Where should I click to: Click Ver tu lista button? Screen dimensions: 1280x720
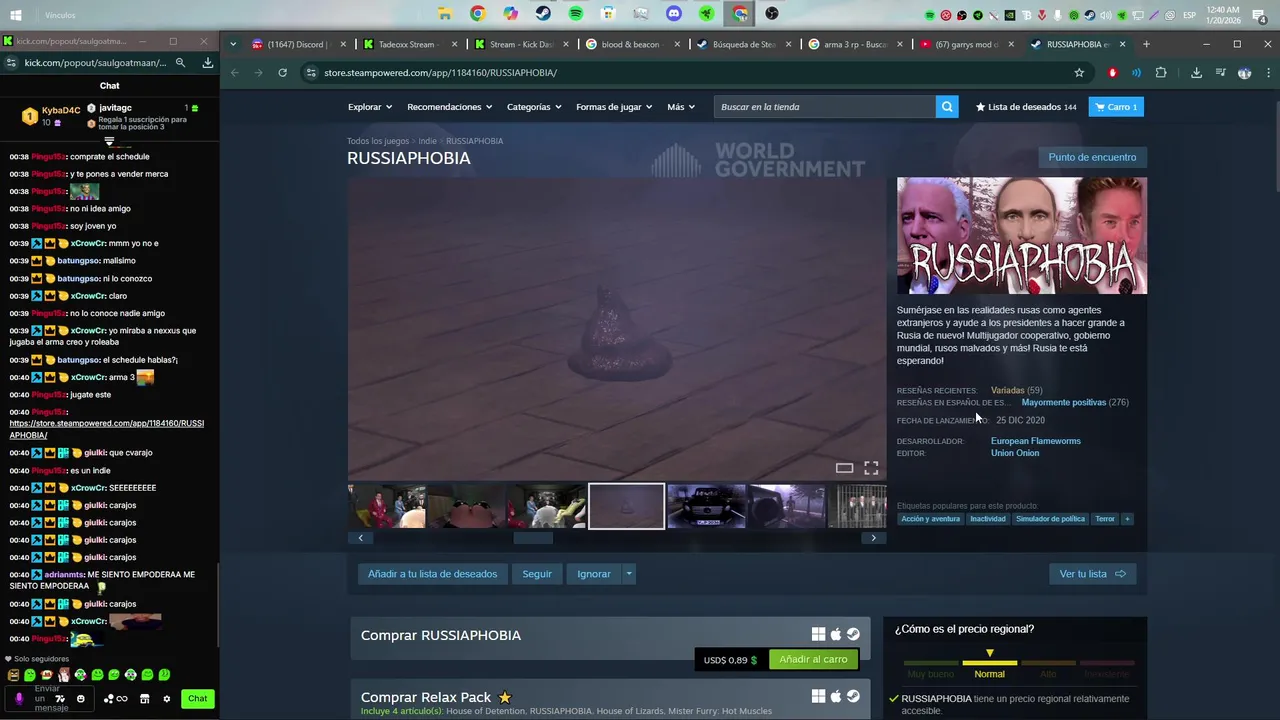click(x=1092, y=574)
